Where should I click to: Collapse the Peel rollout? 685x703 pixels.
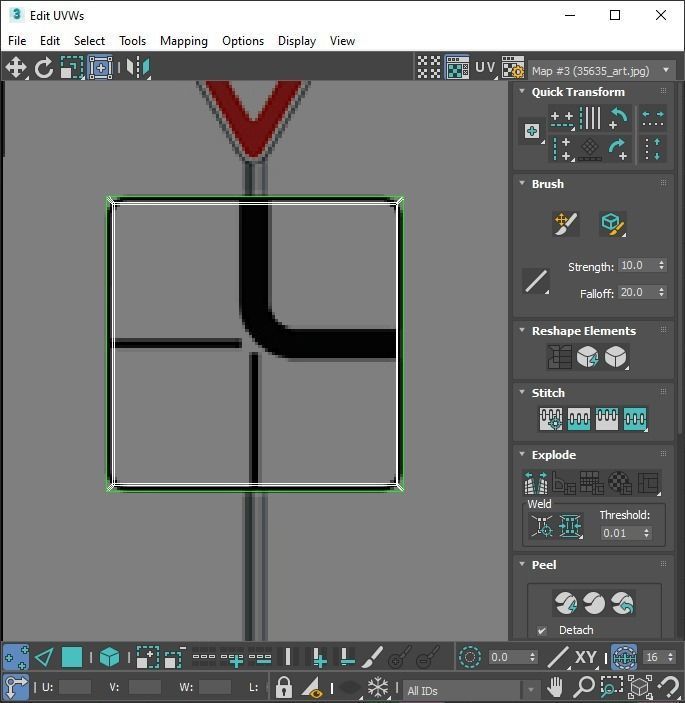pos(522,564)
